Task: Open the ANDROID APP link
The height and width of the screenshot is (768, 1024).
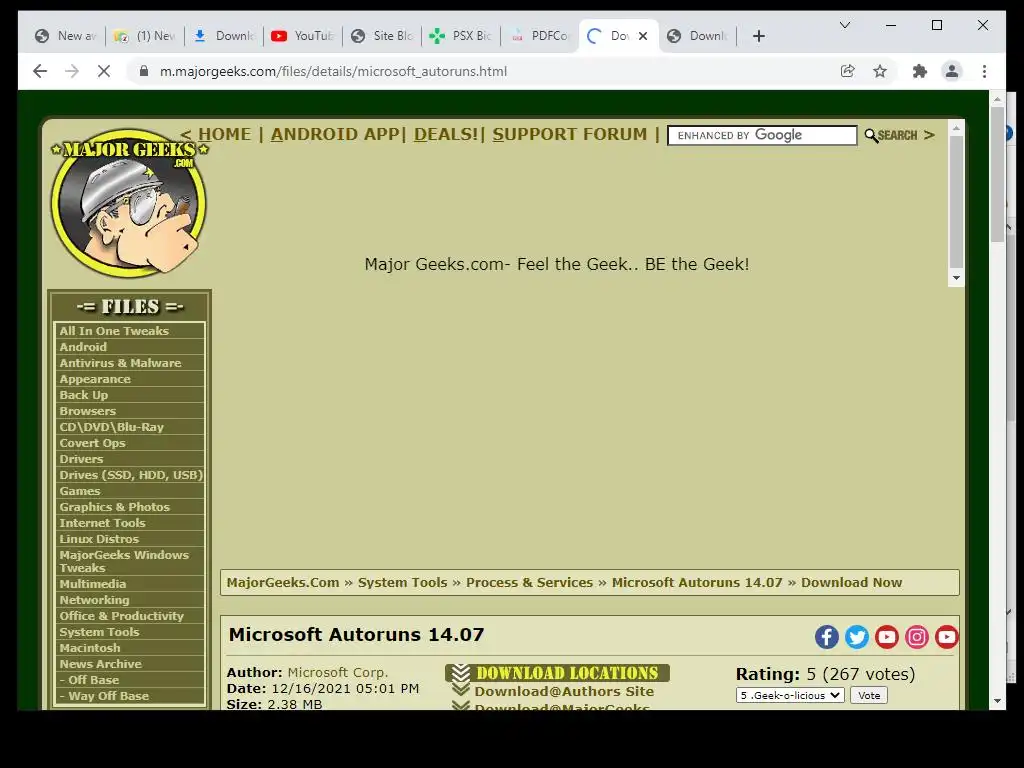Action: point(335,134)
